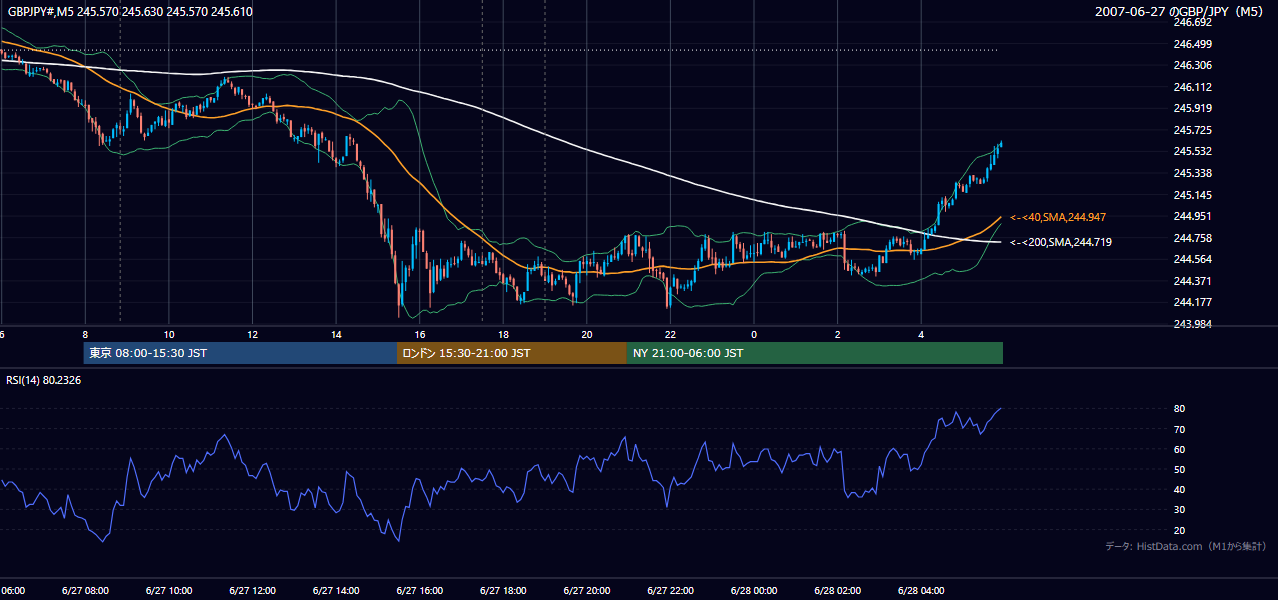Screen dimensions: 1278x600
Task: Click the bottom time label 6/27 18:00
Action: click(503, 591)
